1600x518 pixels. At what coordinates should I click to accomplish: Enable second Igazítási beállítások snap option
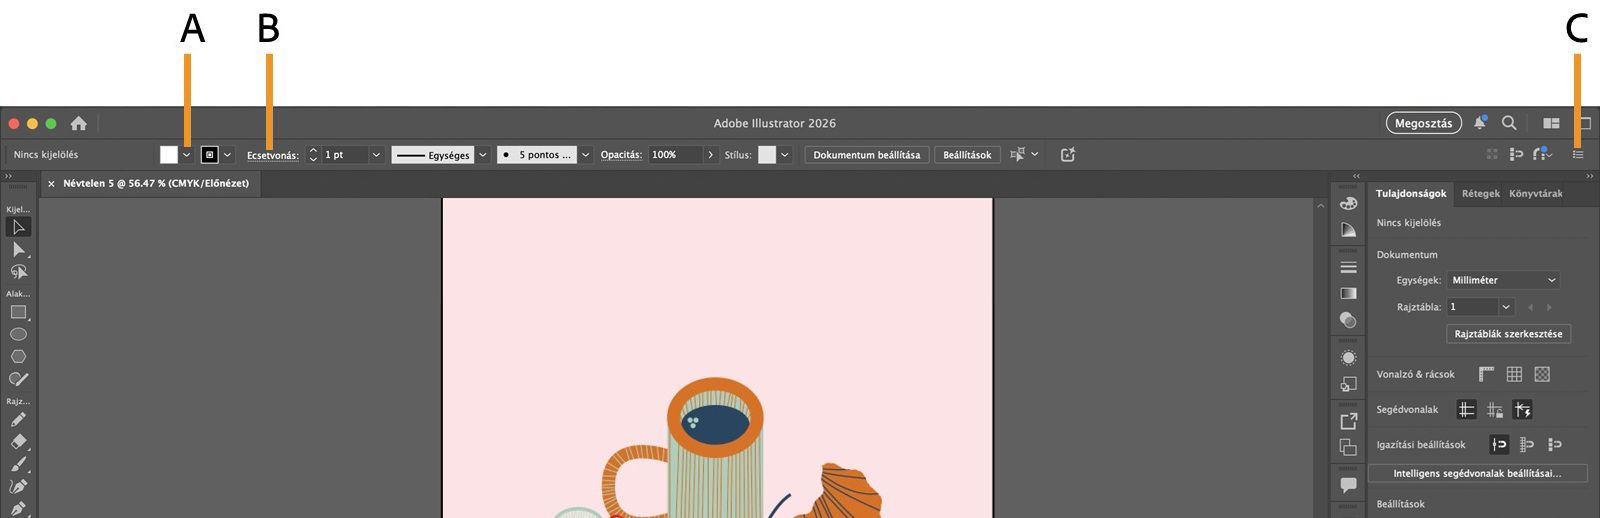click(x=1526, y=444)
